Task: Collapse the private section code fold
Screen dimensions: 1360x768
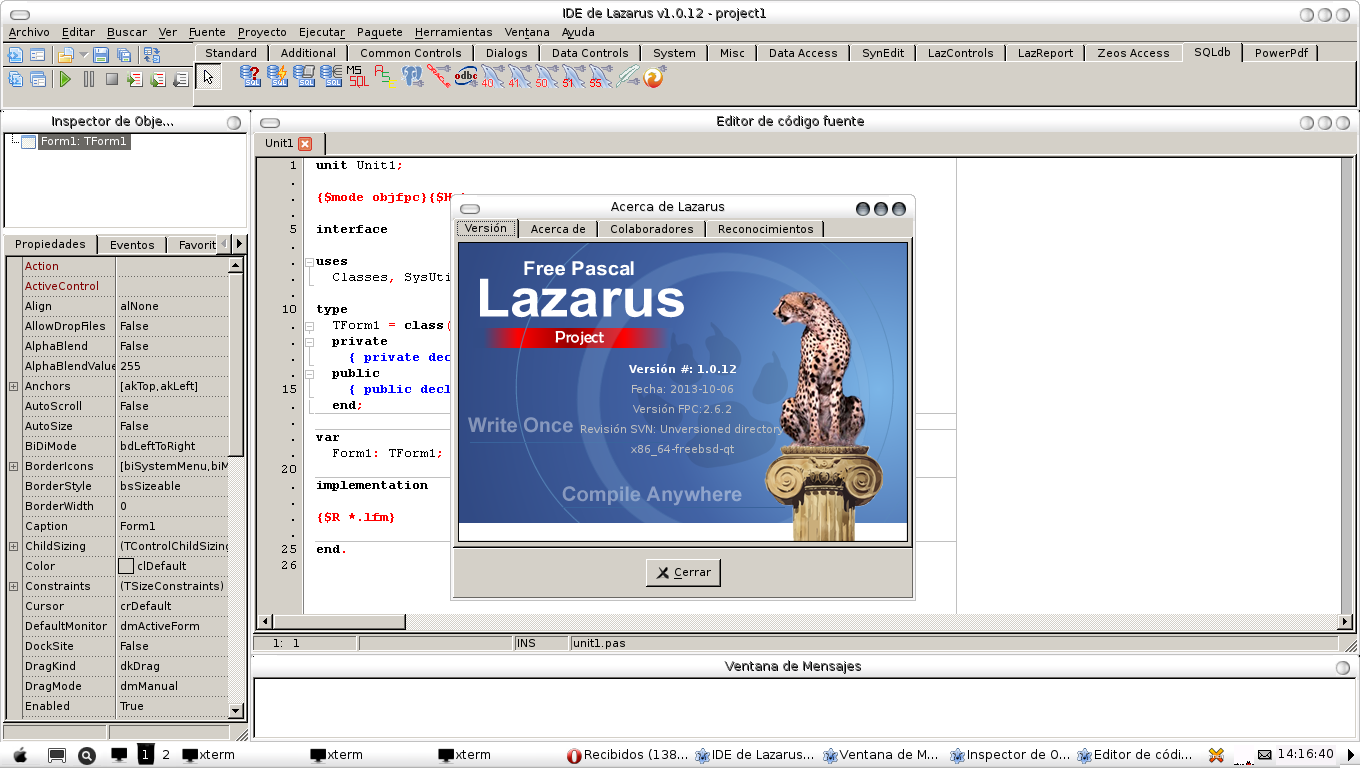Action: pyautogui.click(x=309, y=341)
